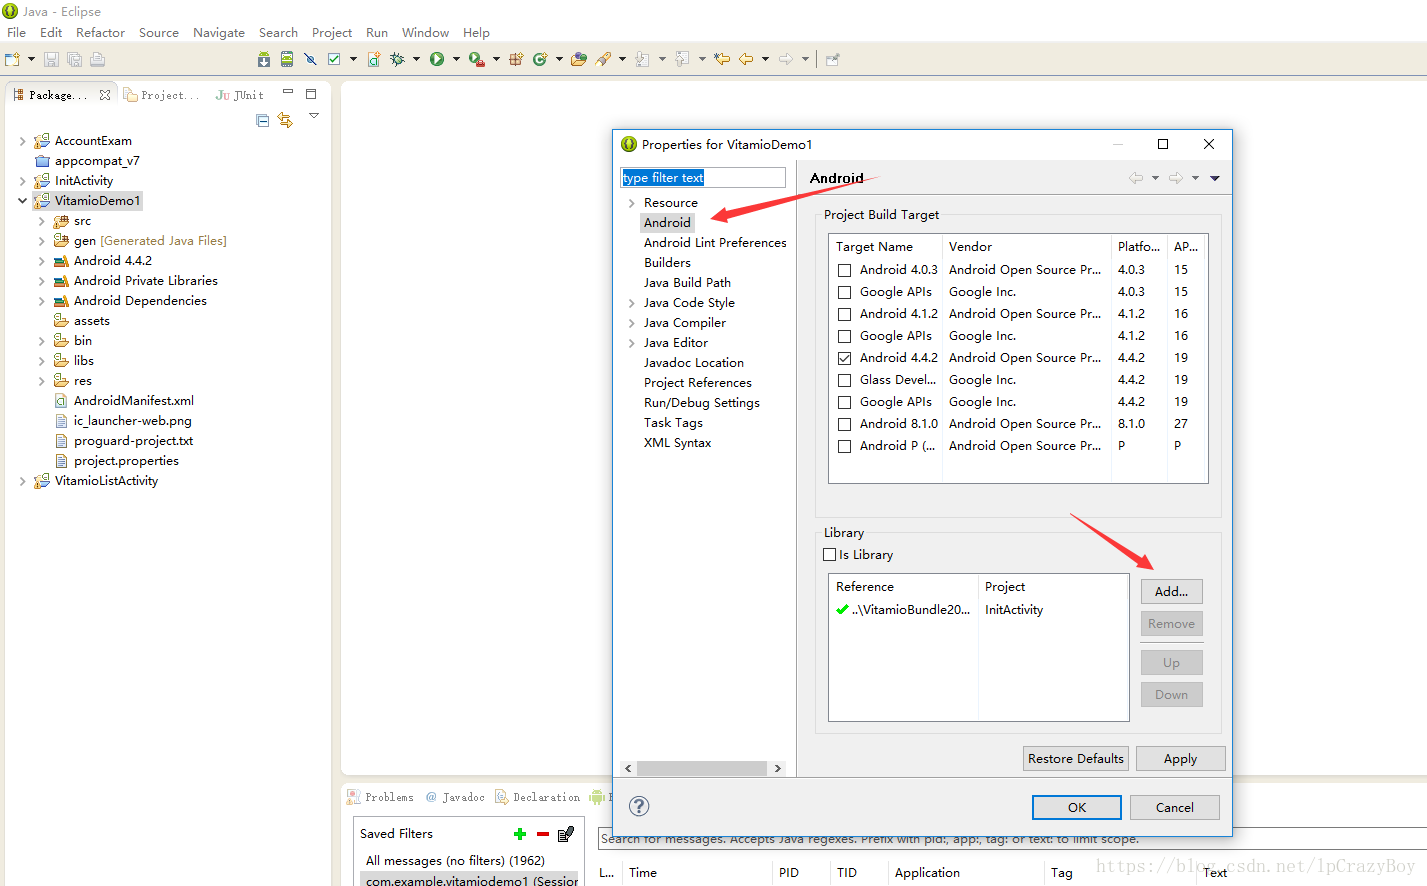
Task: Select Java Build Path in properties tree
Action: tap(687, 283)
